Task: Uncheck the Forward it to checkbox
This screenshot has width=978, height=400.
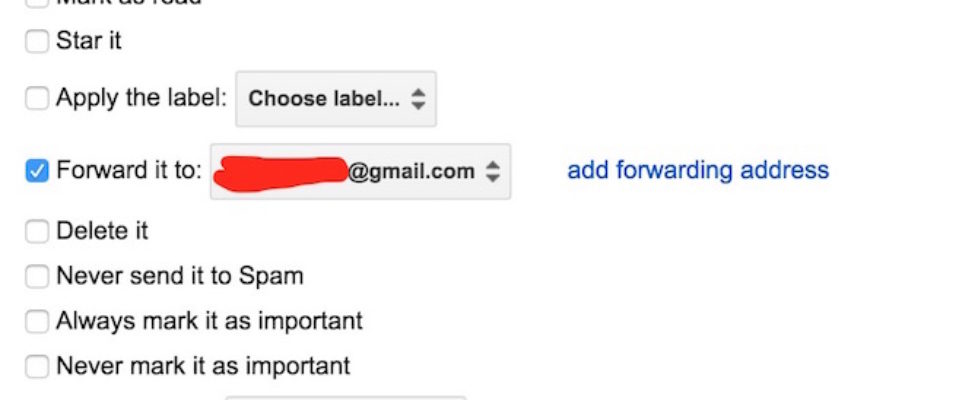Action: pos(37,171)
